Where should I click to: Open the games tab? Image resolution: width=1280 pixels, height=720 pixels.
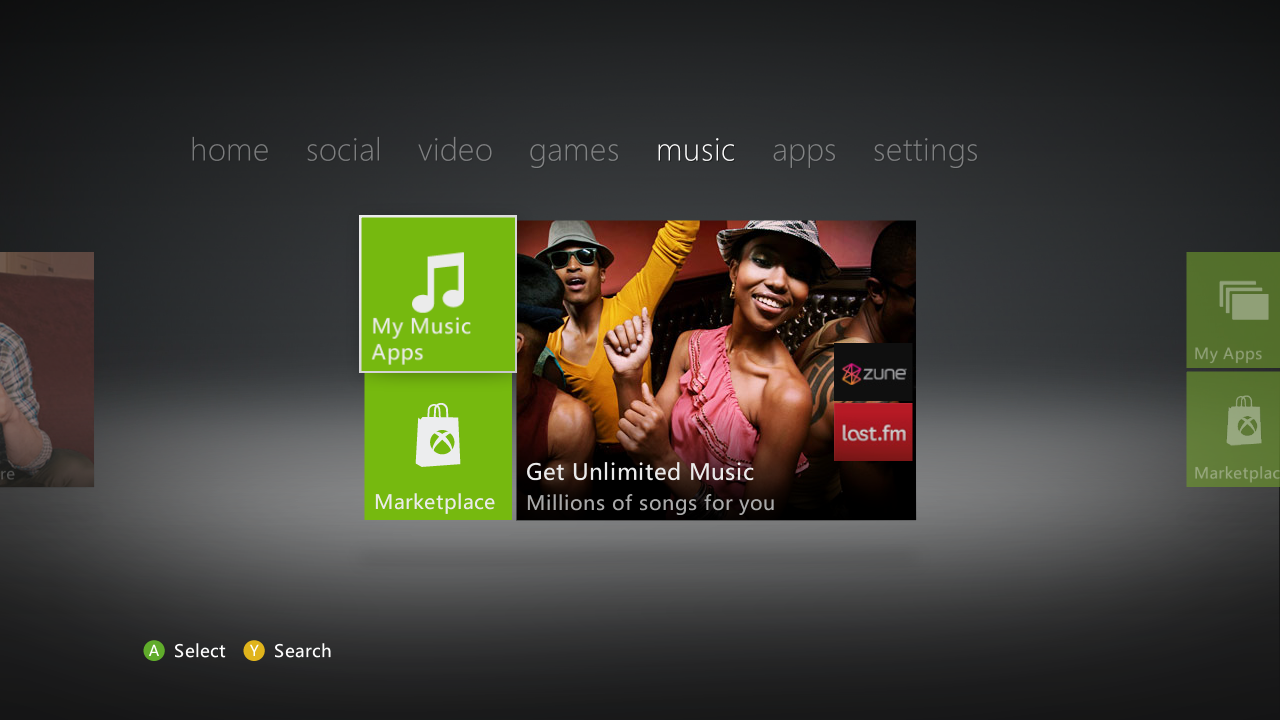click(574, 151)
